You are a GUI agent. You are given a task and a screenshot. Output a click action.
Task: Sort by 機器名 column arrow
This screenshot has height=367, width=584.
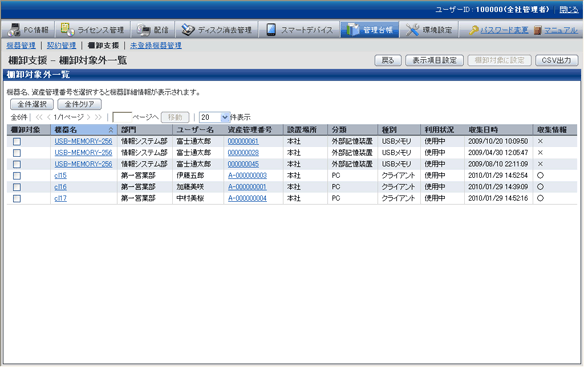click(111, 130)
